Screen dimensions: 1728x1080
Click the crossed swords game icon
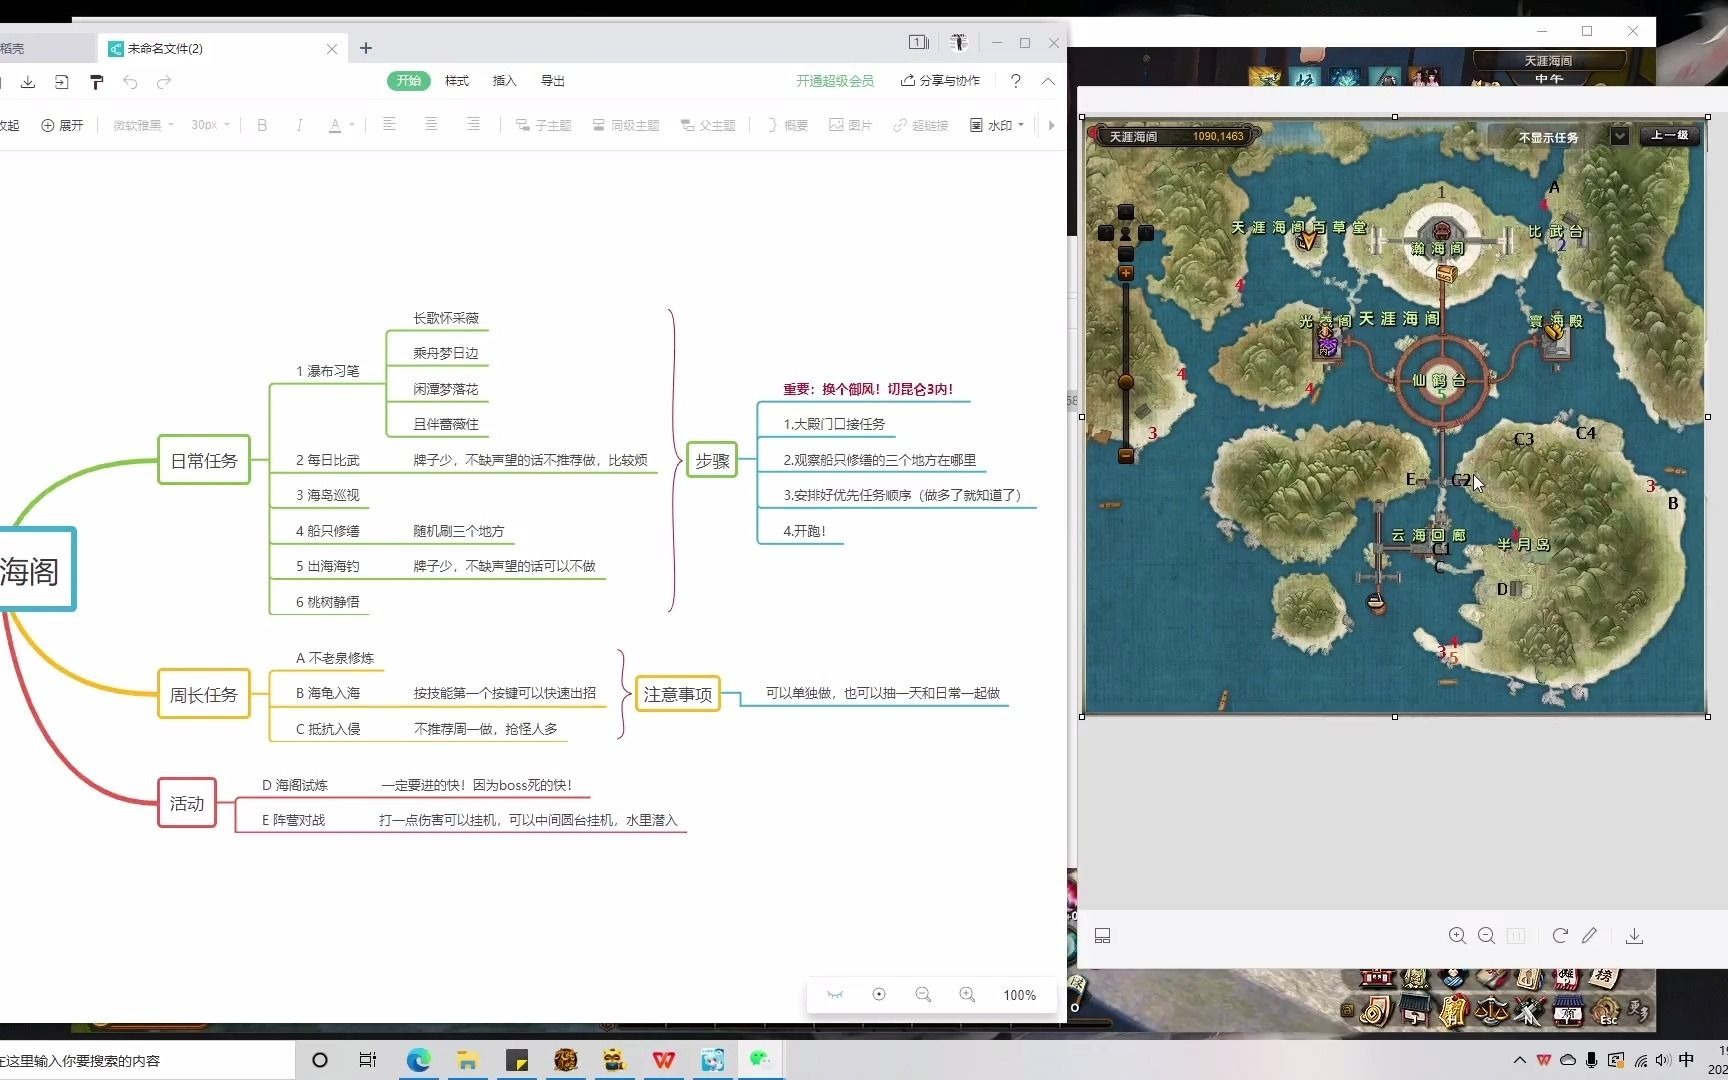[1530, 1010]
